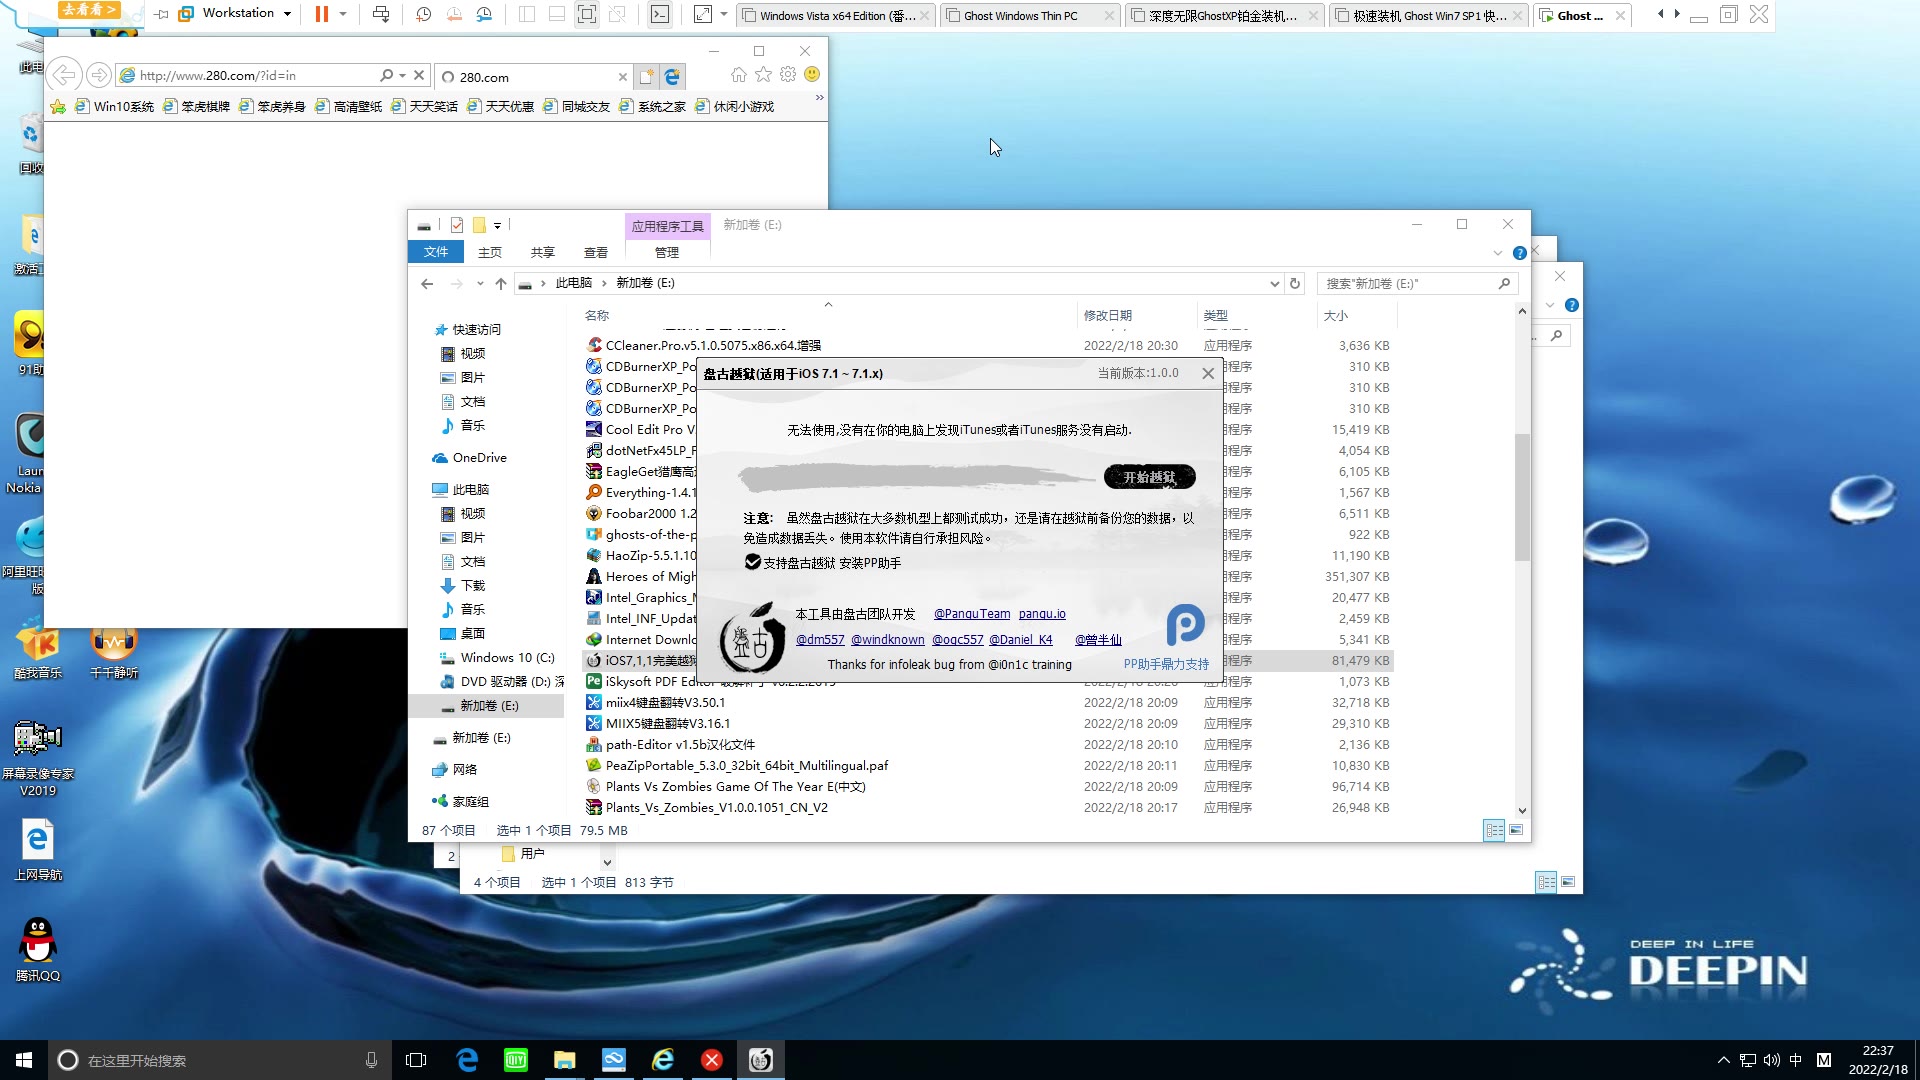The width and height of the screenshot is (1920, 1080).
Task: Expand the Explorer ribbon with the chevron
Action: pyautogui.click(x=1497, y=253)
